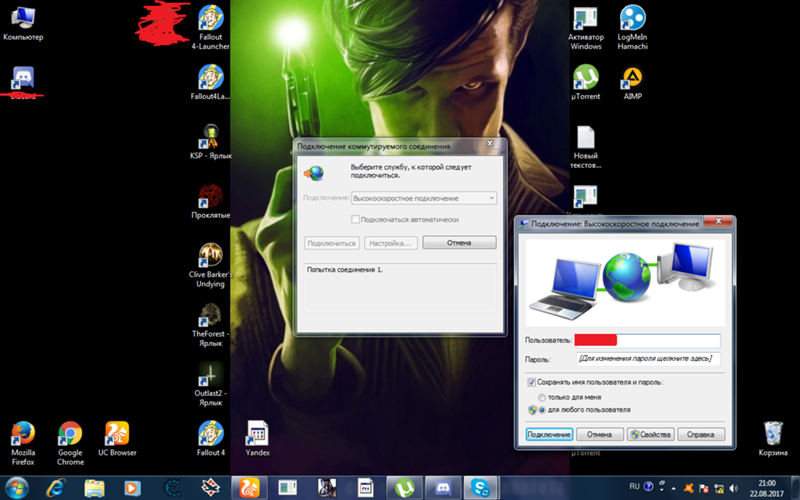The image size is (800, 500).
Task: Select the Новый текстов... file icon
Action: (585, 146)
